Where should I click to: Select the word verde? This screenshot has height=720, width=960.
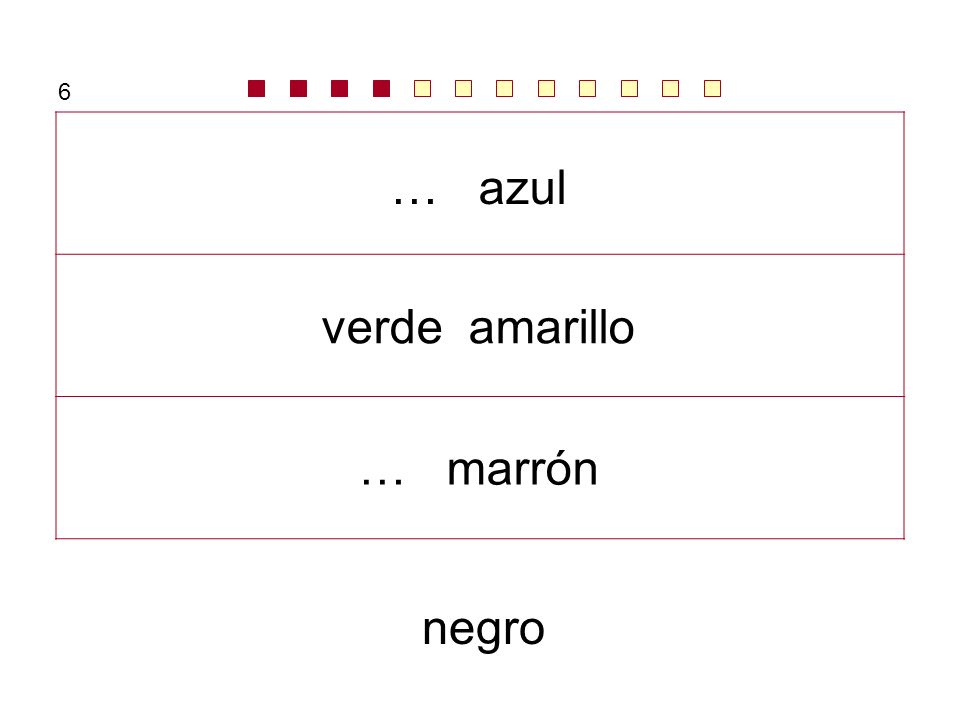(x=382, y=328)
